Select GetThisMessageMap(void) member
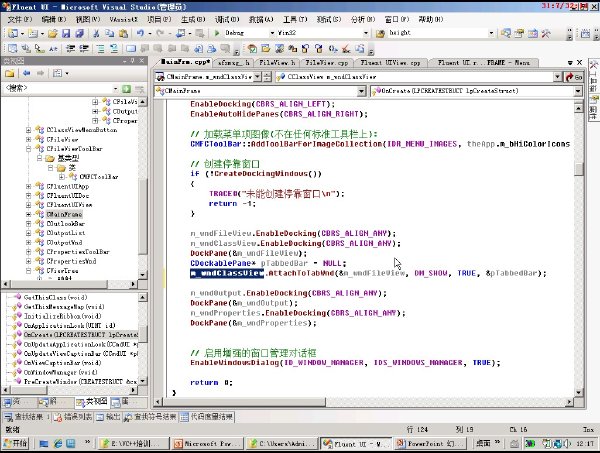Image resolution: width=600 pixels, height=453 pixels. click(x=64, y=307)
